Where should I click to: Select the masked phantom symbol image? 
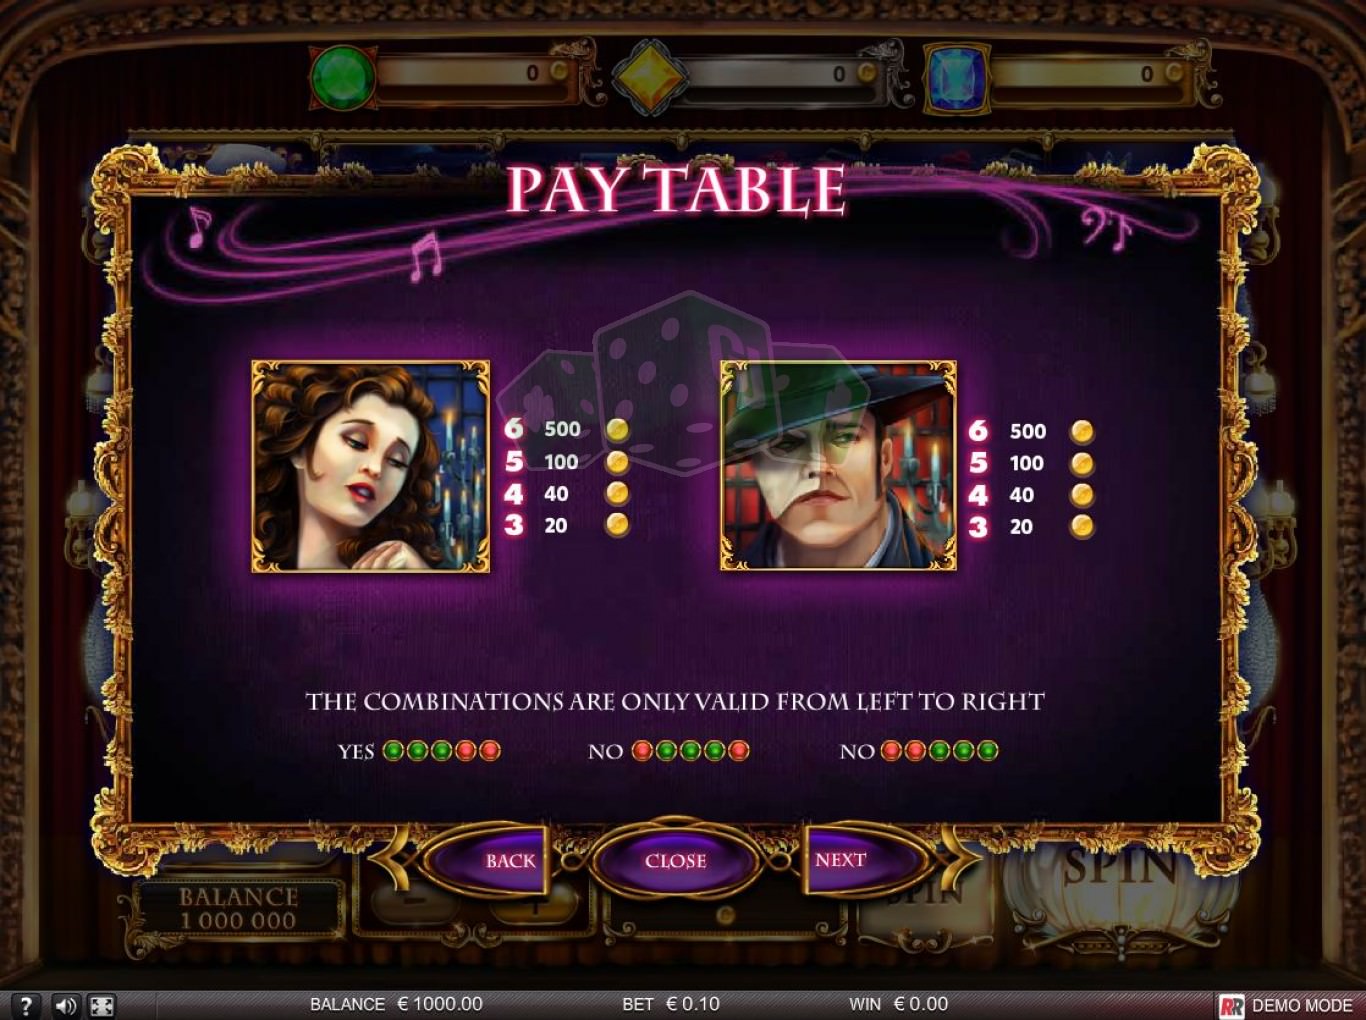838,466
